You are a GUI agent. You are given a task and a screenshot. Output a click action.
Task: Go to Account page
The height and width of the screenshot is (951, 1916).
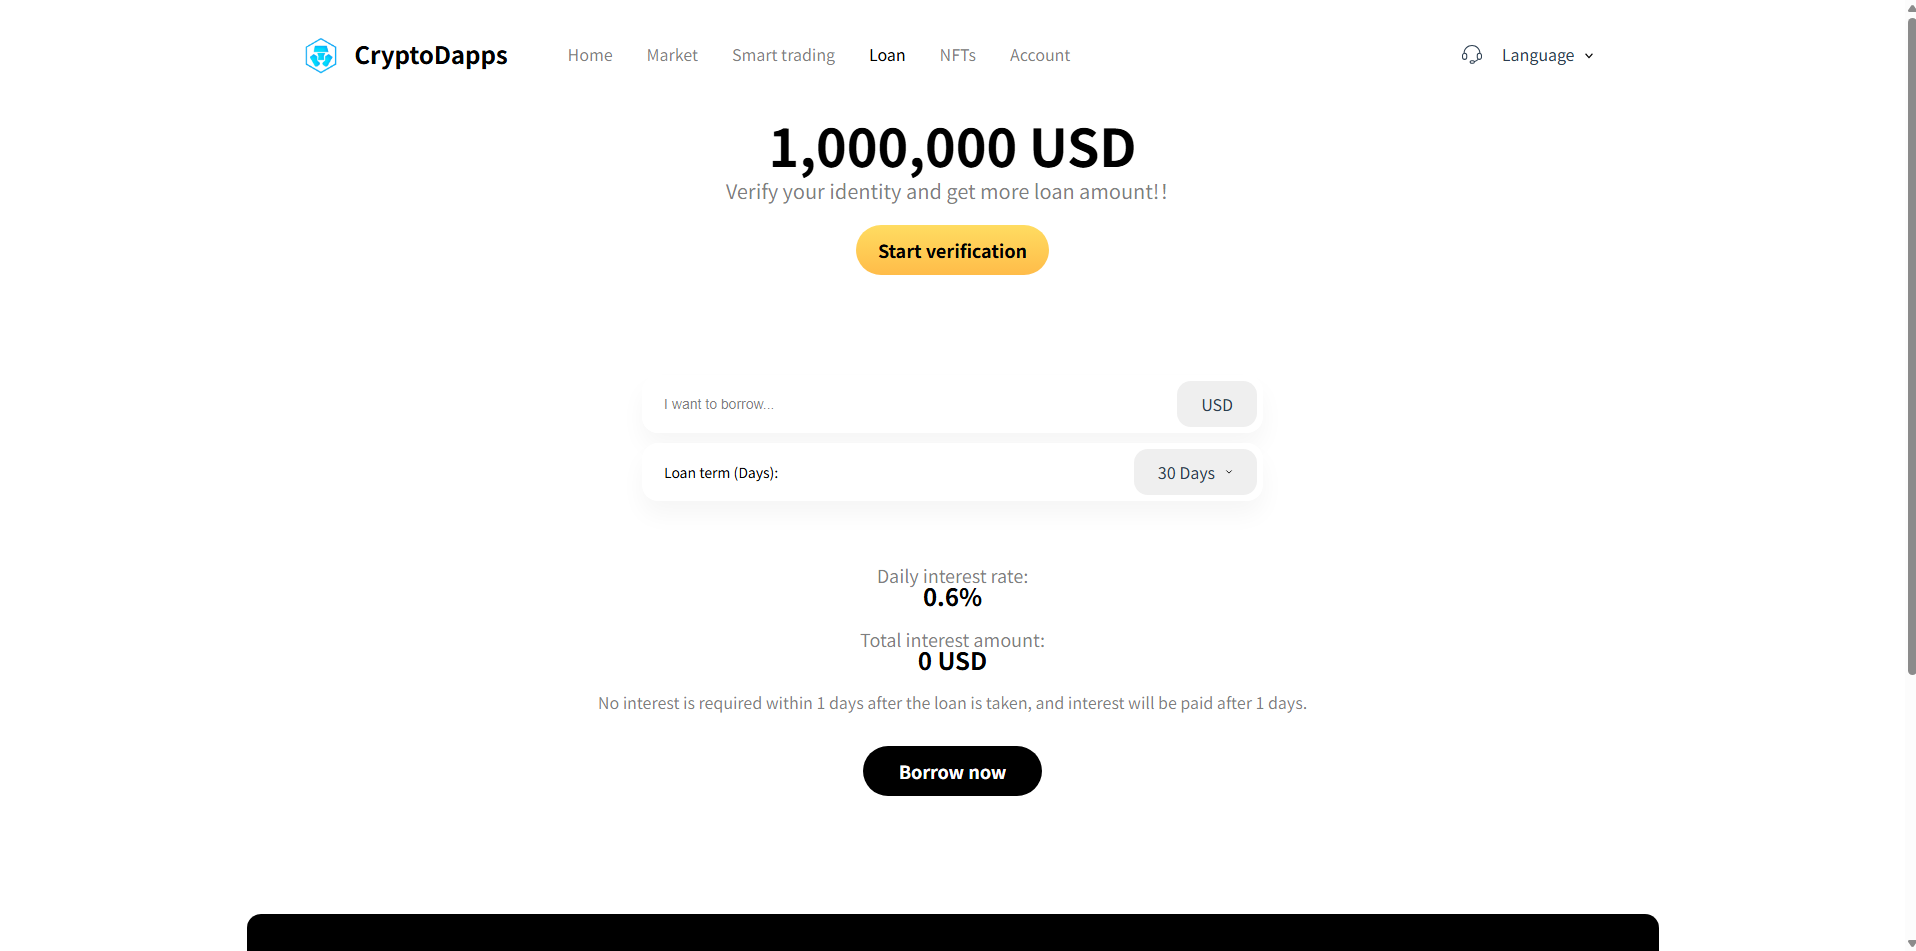click(1039, 56)
